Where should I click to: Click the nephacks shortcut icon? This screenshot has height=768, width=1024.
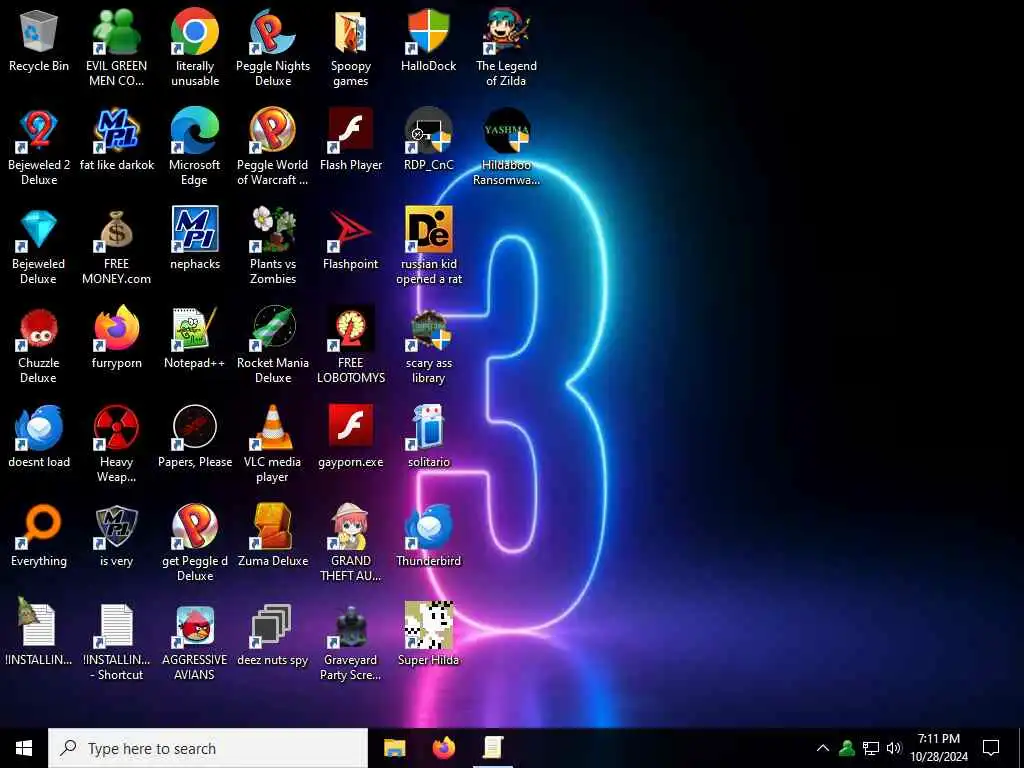pyautogui.click(x=195, y=230)
